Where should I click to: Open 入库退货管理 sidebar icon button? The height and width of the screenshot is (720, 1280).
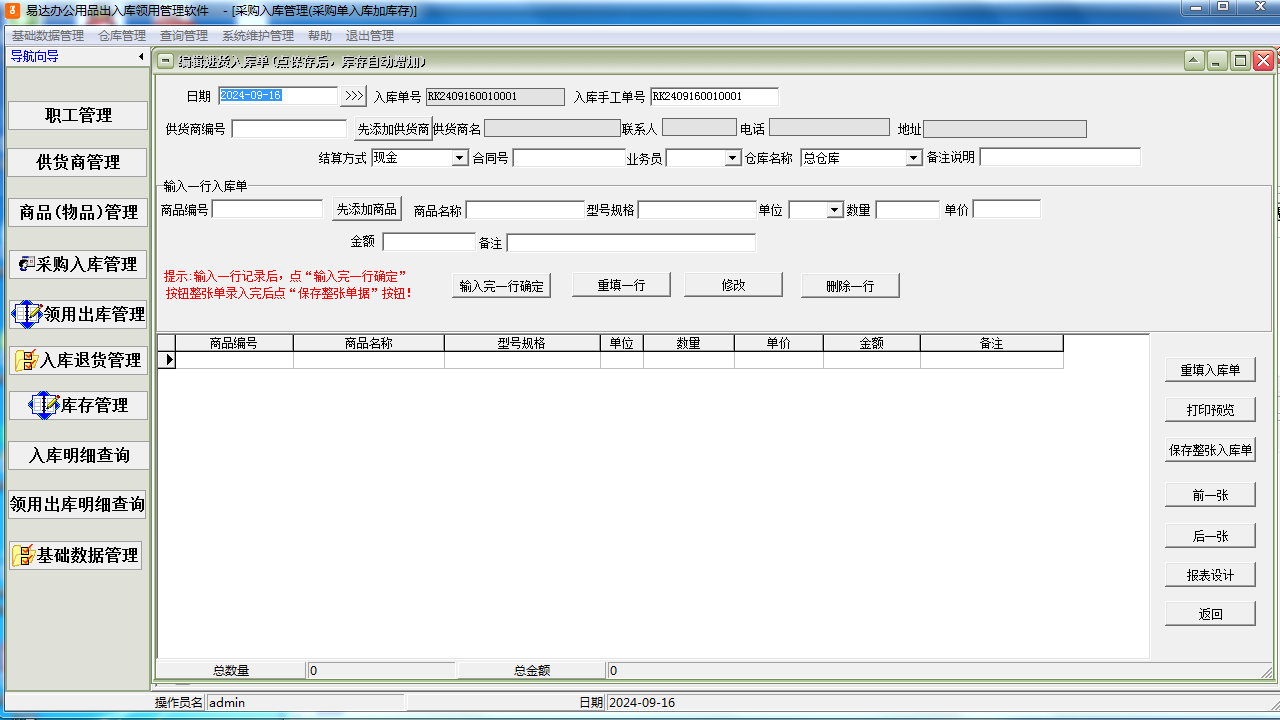tap(78, 360)
